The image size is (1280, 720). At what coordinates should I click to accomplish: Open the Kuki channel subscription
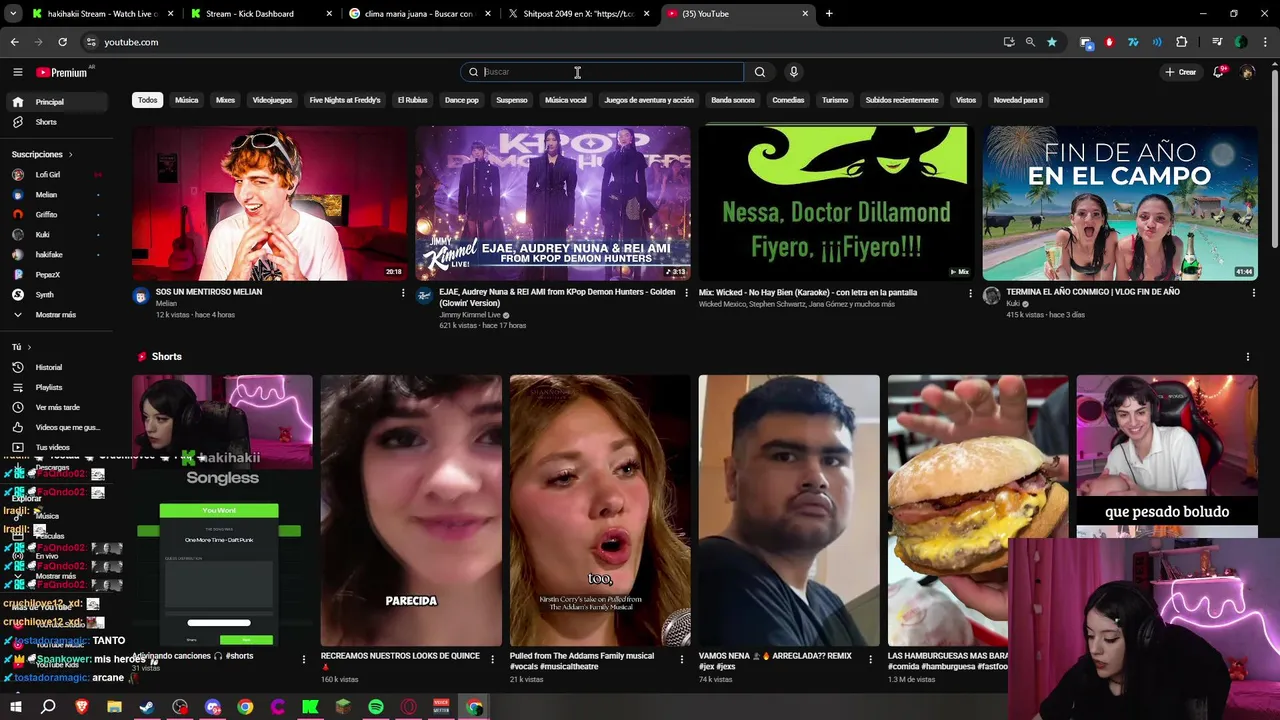[x=55, y=235]
